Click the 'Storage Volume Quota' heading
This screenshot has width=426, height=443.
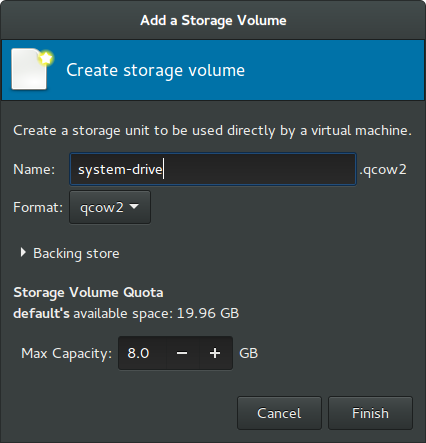tap(88, 292)
